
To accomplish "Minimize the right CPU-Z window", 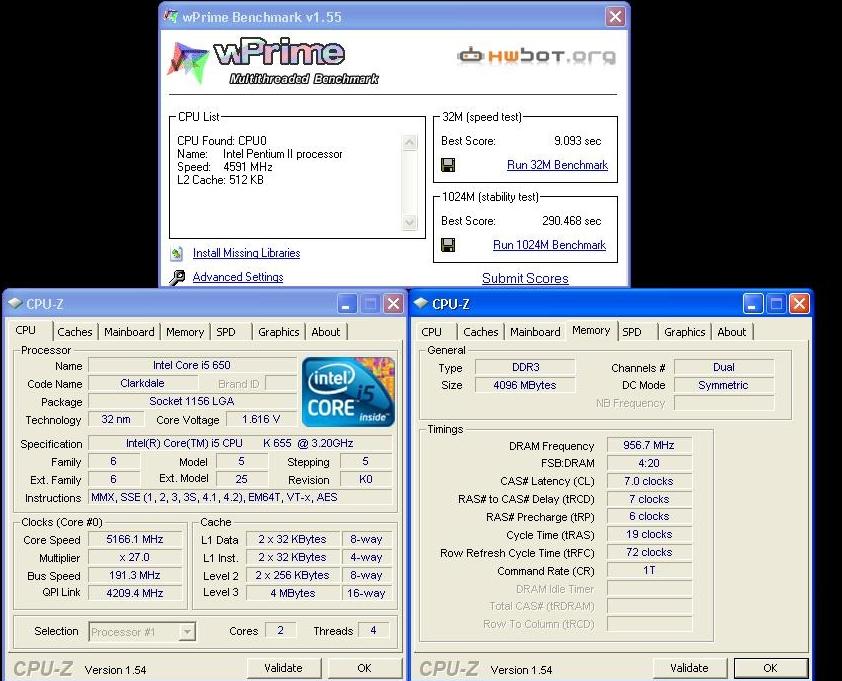I will pos(752,304).
